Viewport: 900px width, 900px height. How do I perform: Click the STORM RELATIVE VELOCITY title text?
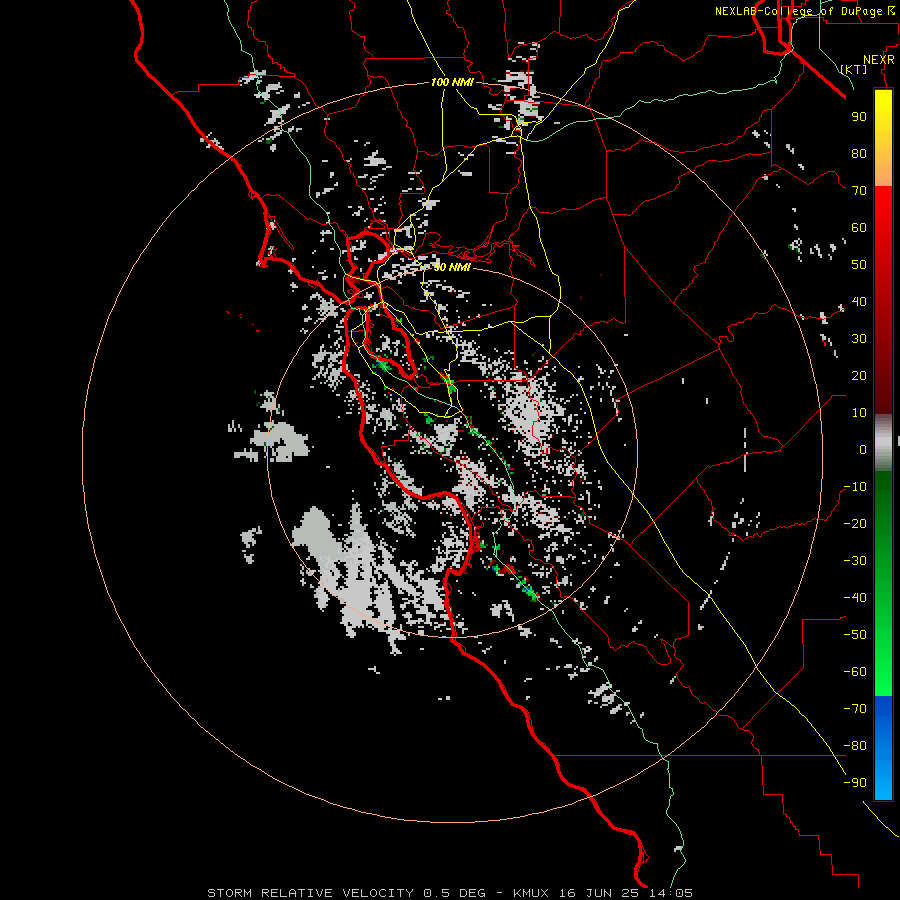pos(310,893)
